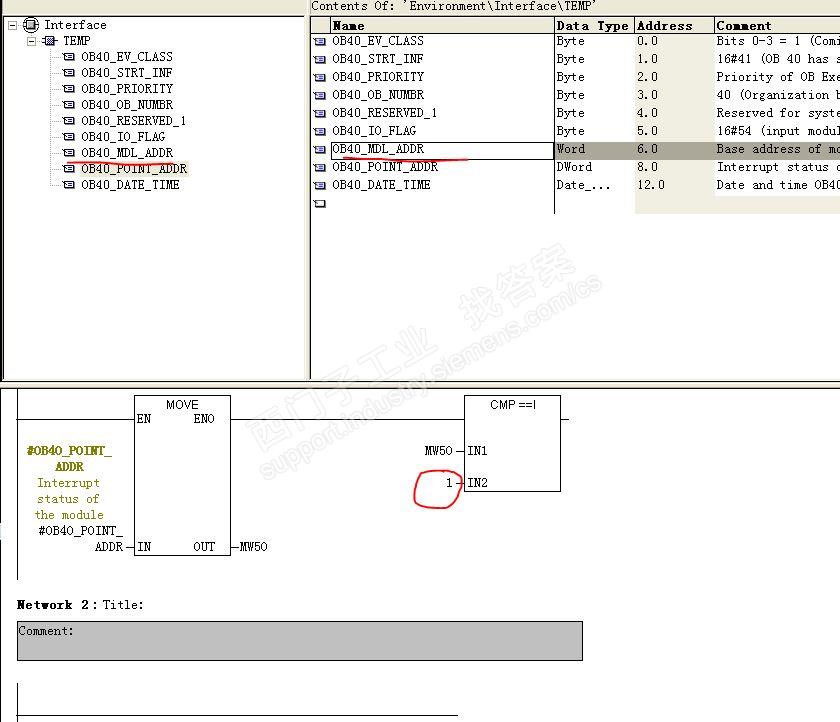Select the CMP ==I comparator box title

pos(513,405)
